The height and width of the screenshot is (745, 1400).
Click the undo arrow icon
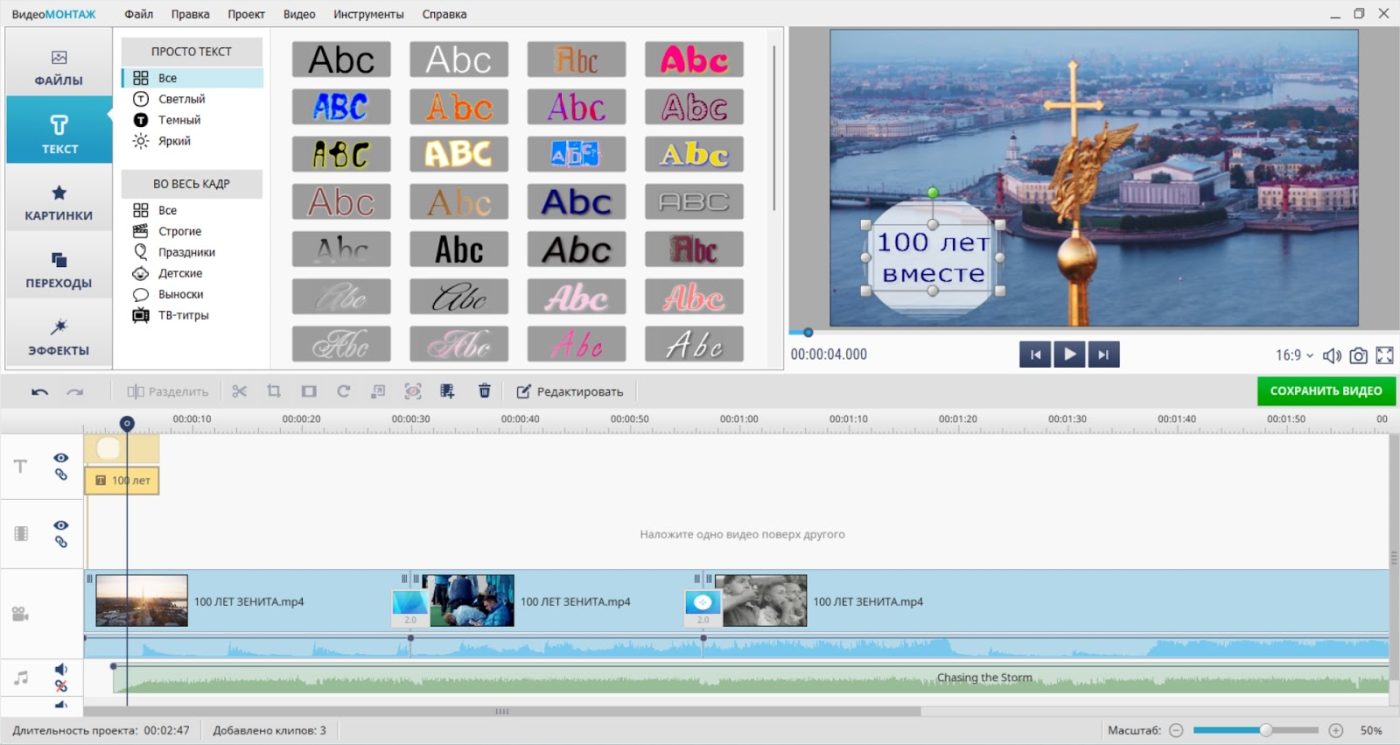pos(40,391)
